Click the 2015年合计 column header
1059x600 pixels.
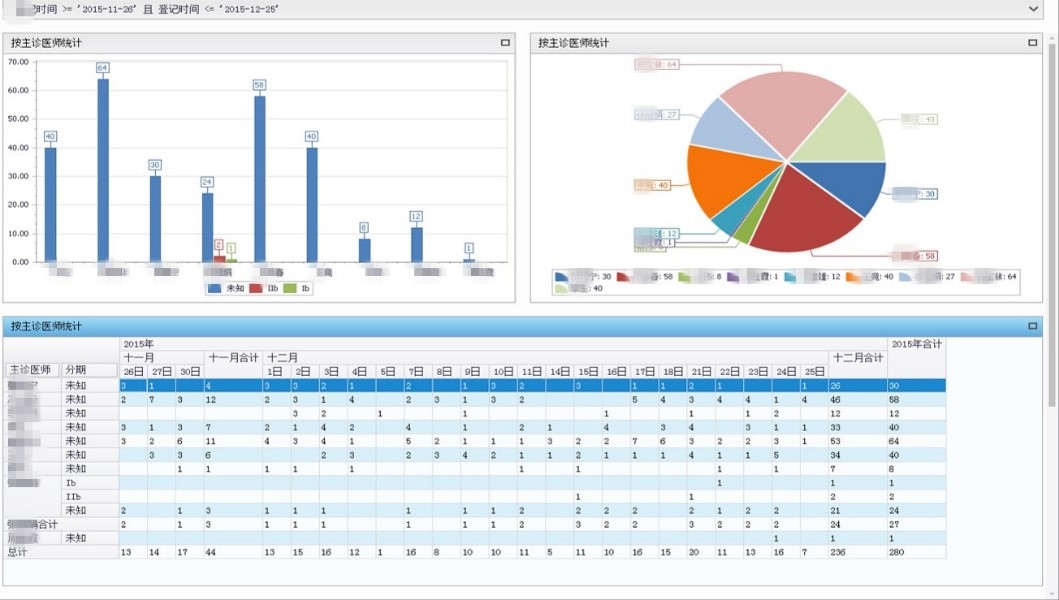(x=915, y=344)
